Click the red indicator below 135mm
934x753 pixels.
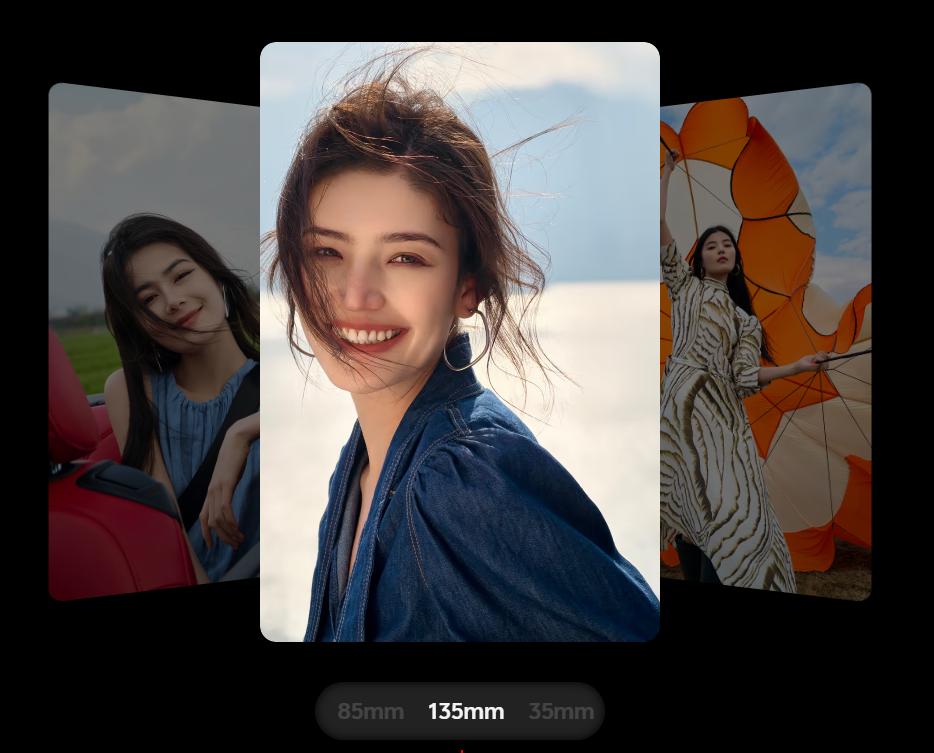tap(461, 749)
